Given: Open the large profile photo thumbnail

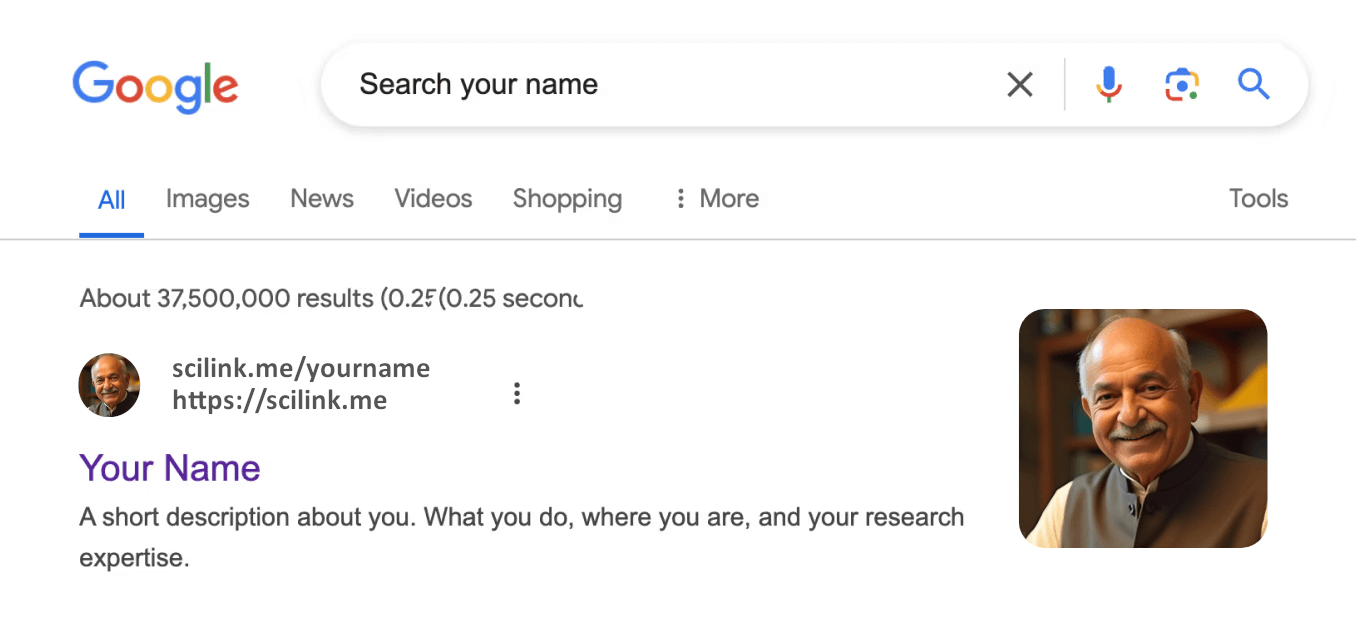Looking at the screenshot, I should [x=1143, y=428].
